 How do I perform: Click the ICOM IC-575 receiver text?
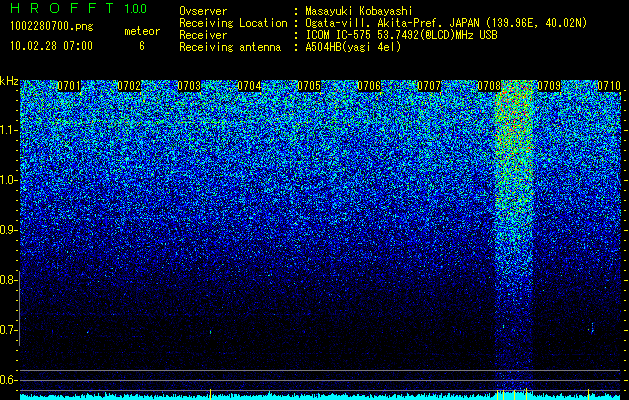coord(401,35)
